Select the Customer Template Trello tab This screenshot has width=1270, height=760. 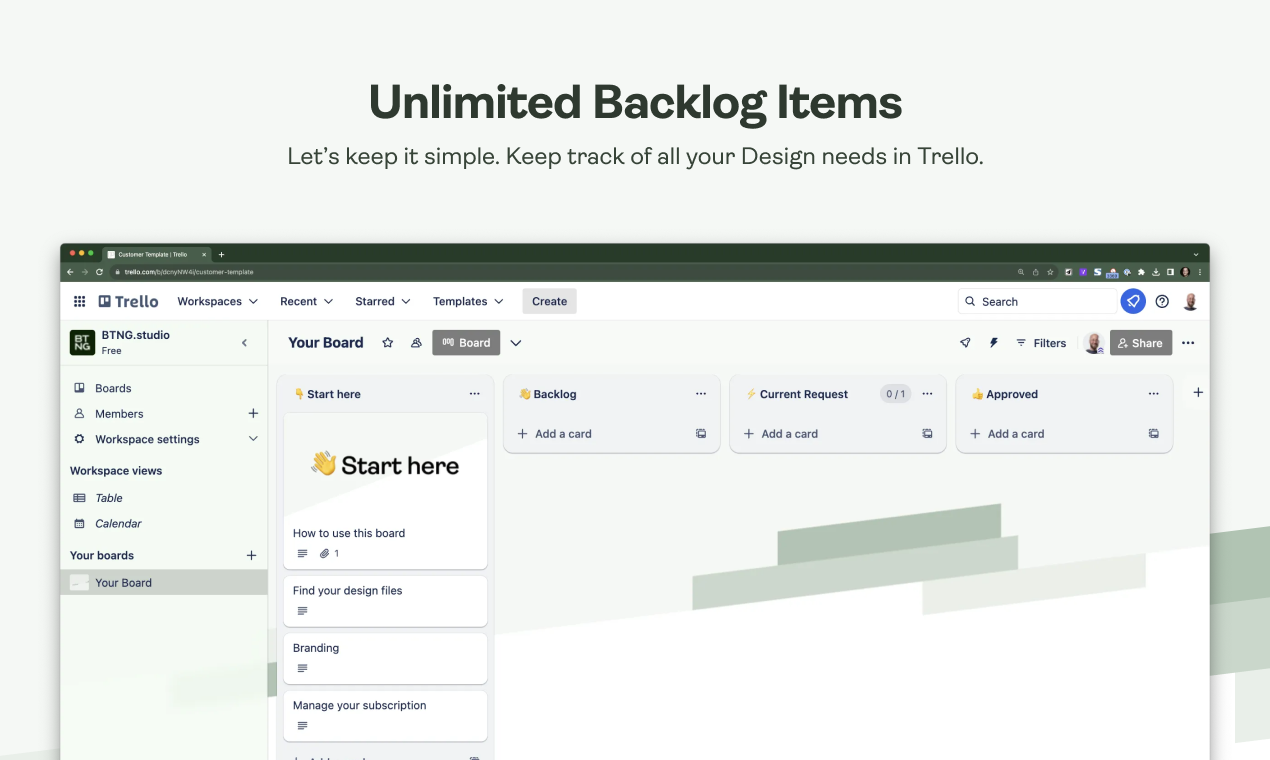coord(155,254)
